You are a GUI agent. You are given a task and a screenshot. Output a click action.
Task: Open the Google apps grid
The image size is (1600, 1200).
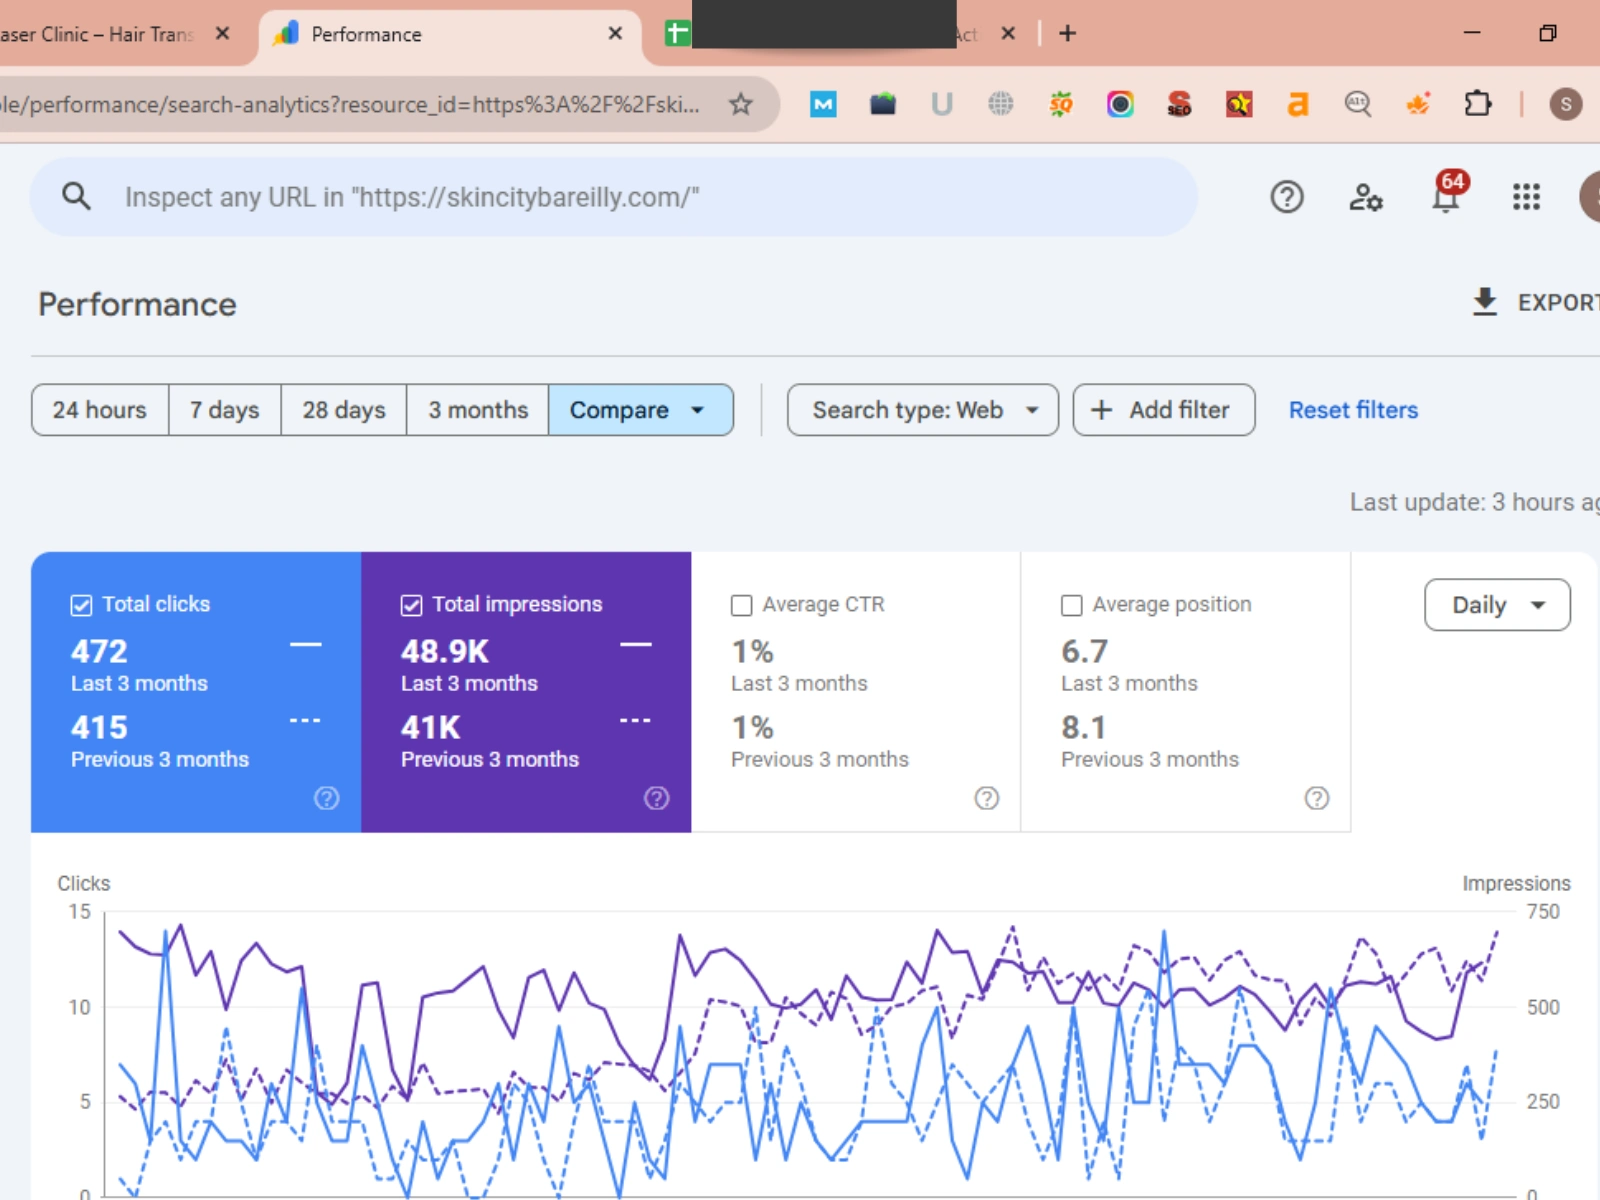(1526, 197)
